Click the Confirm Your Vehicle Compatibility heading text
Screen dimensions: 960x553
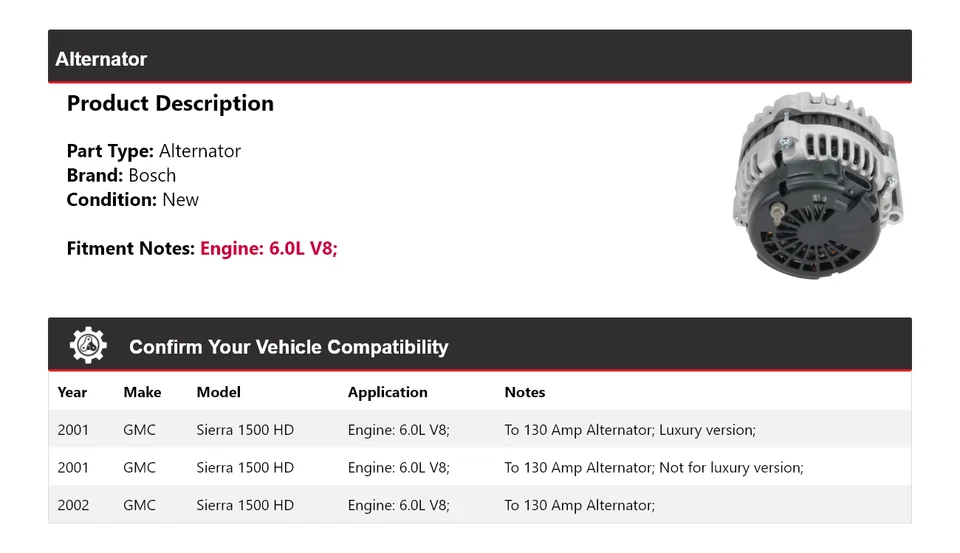point(288,347)
